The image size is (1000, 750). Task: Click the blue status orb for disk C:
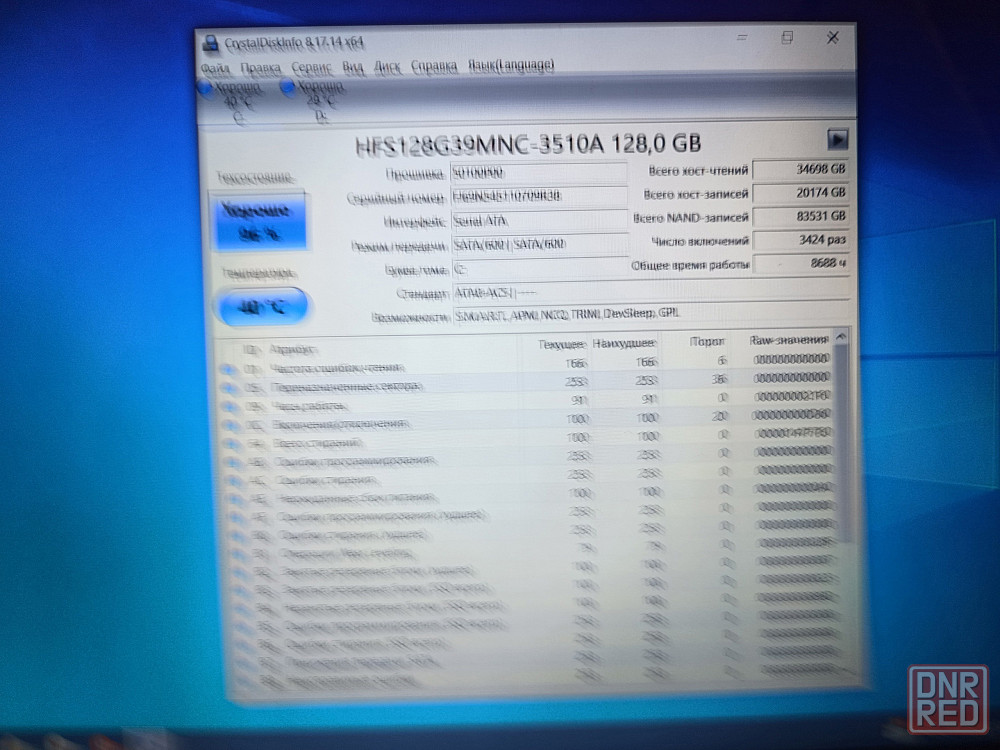pos(205,88)
